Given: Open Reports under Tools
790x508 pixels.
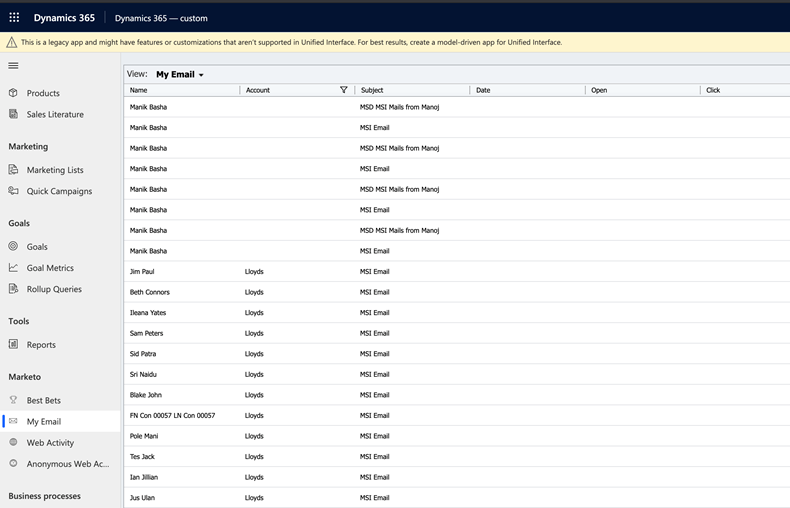Looking at the screenshot, I should pos(41,345).
